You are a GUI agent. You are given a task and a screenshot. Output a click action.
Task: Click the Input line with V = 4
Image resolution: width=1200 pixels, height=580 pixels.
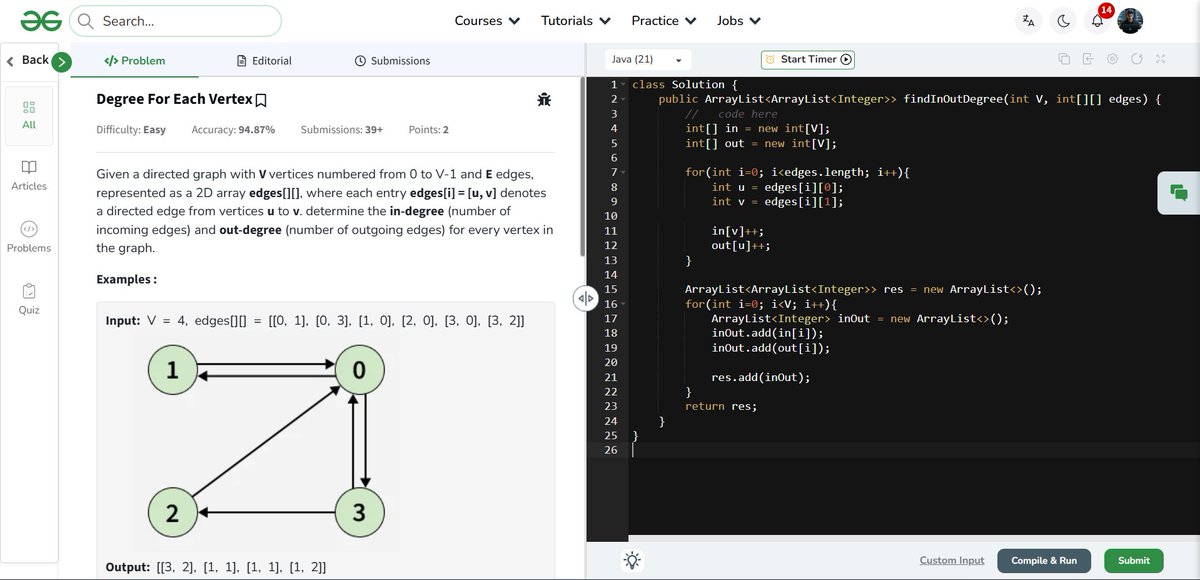[x=315, y=320]
